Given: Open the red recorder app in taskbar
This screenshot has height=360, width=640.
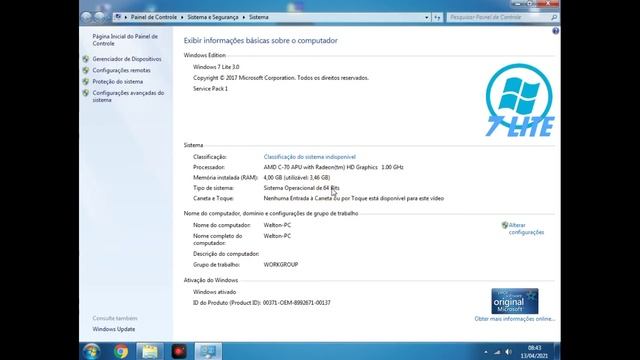Looking at the screenshot, I should point(179,351).
